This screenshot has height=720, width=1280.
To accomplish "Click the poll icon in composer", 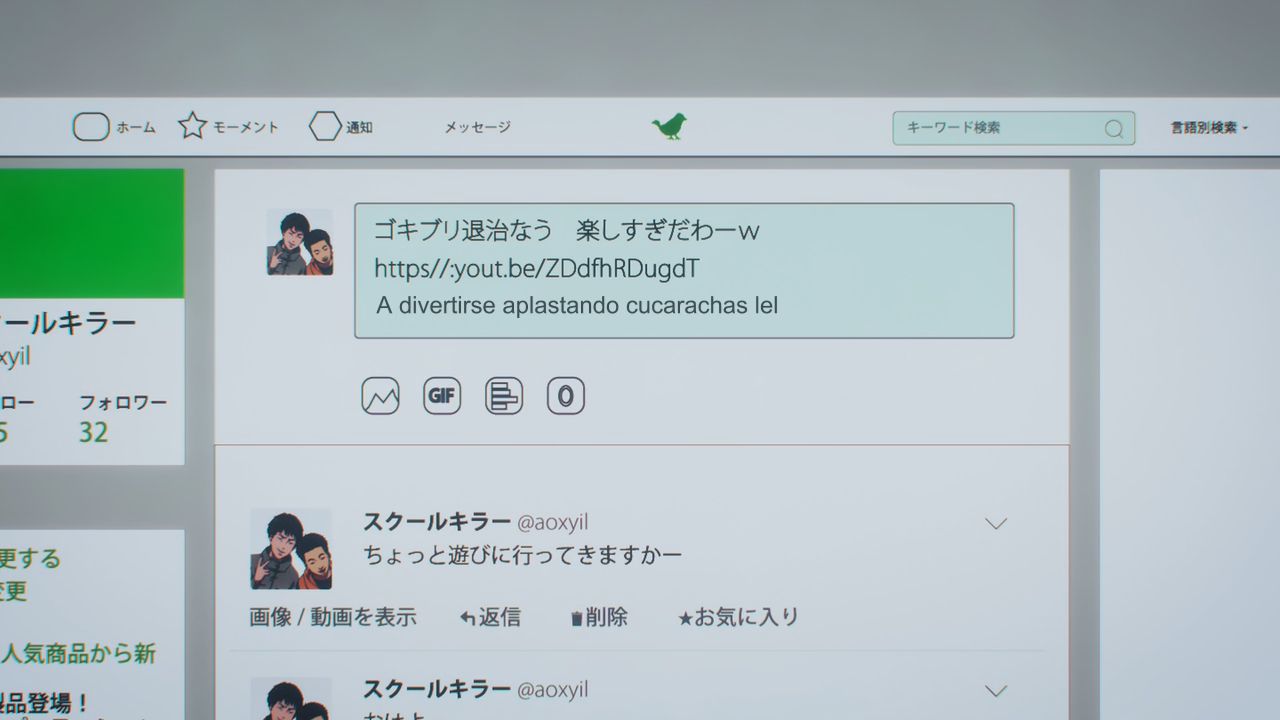I will [x=504, y=396].
